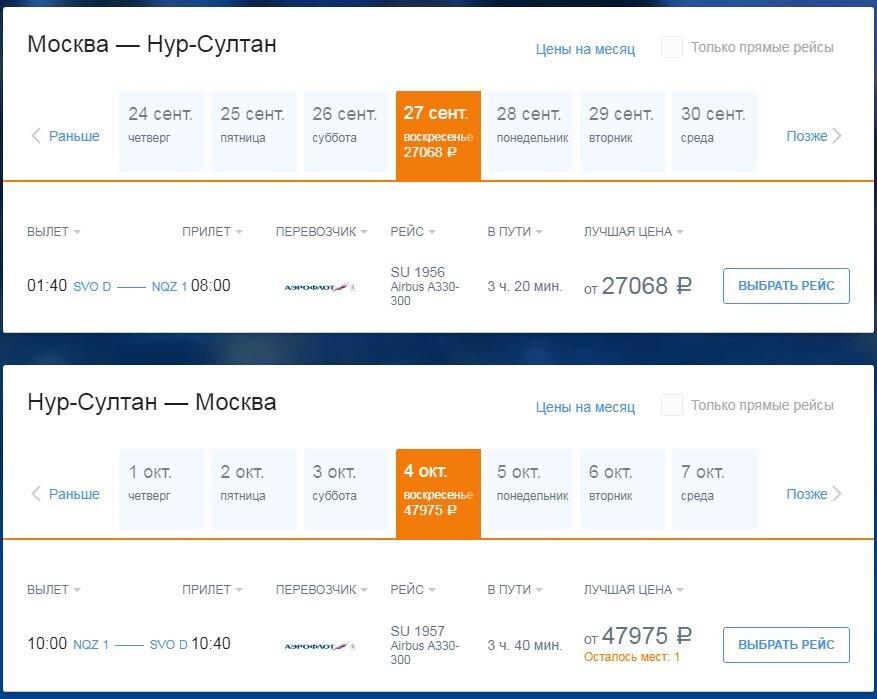Select the 3 окт. суббота date tab
The width and height of the screenshot is (877, 699).
(346, 489)
